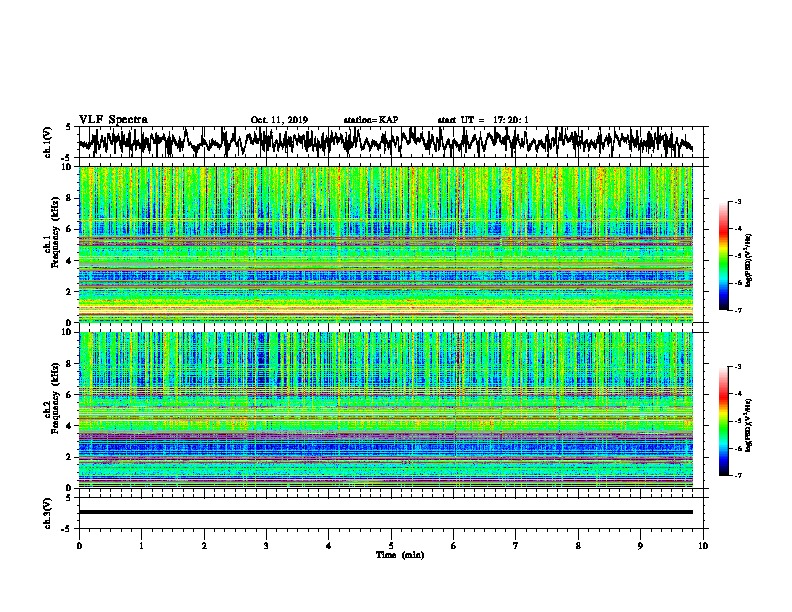Click the time axis tick label '9'
792x612 pixels.
tap(640, 546)
